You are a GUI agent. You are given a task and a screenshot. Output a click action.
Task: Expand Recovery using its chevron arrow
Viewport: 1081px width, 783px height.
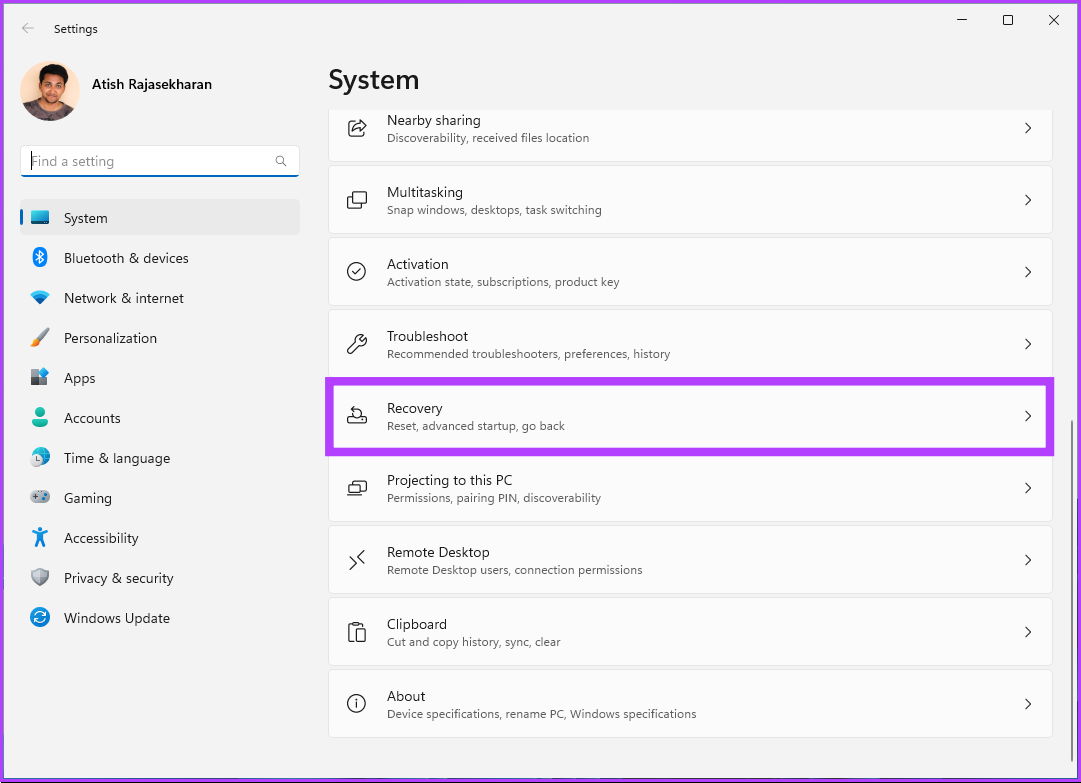pos(1027,416)
